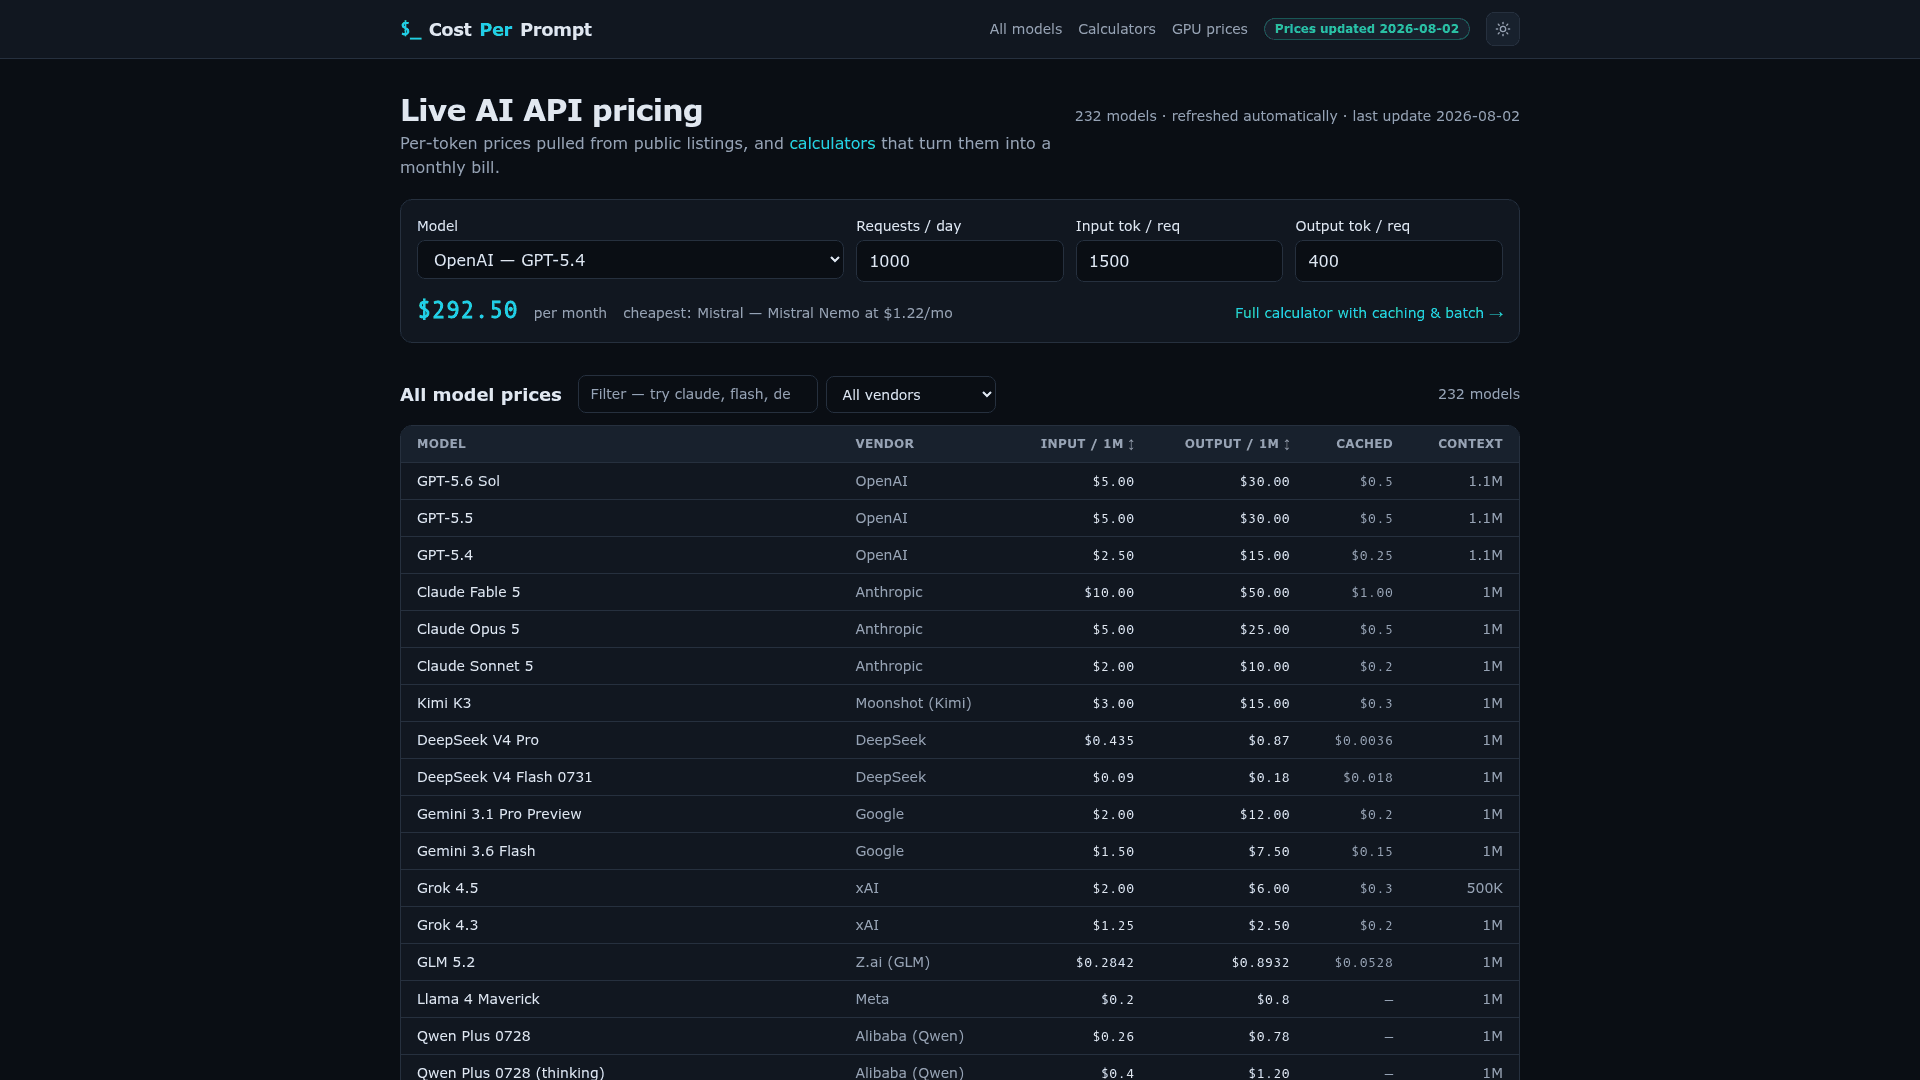Select the Kimi K3 model name

pos(444,703)
